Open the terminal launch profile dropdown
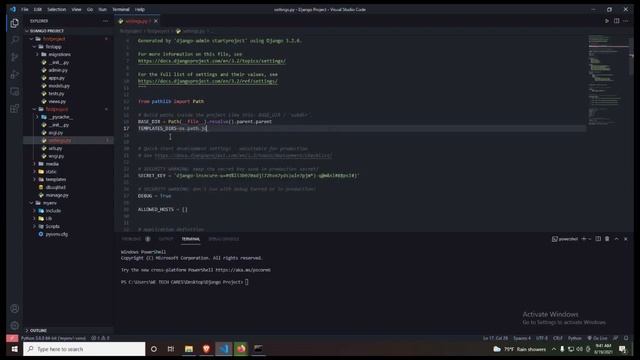 pyautogui.click(x=589, y=239)
